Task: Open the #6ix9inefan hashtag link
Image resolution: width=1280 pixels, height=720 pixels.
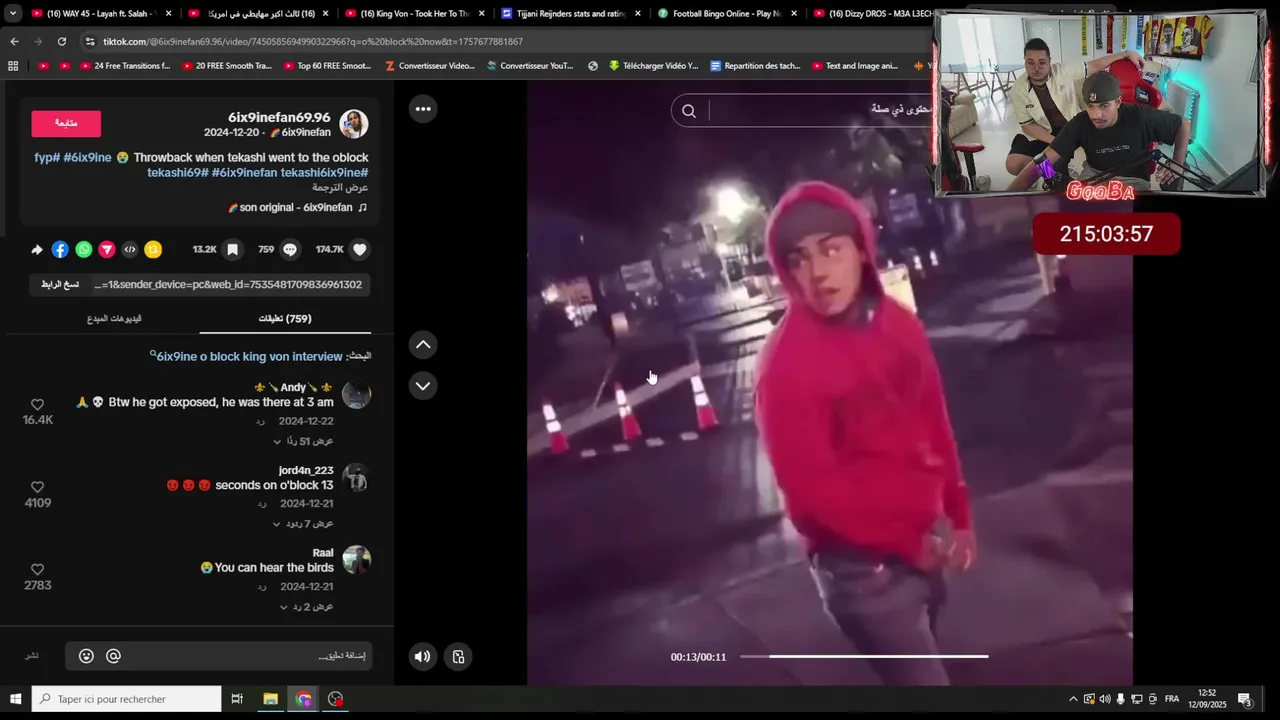Action: pyautogui.click(x=244, y=173)
